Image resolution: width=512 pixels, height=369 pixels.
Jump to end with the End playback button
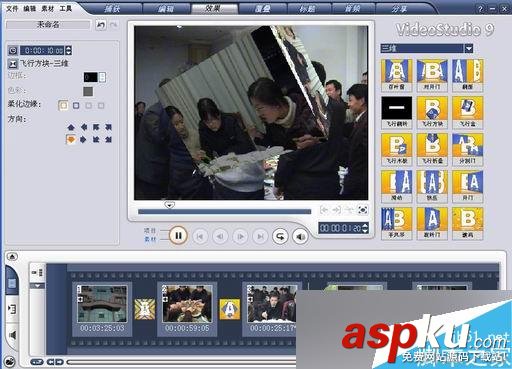point(260,237)
